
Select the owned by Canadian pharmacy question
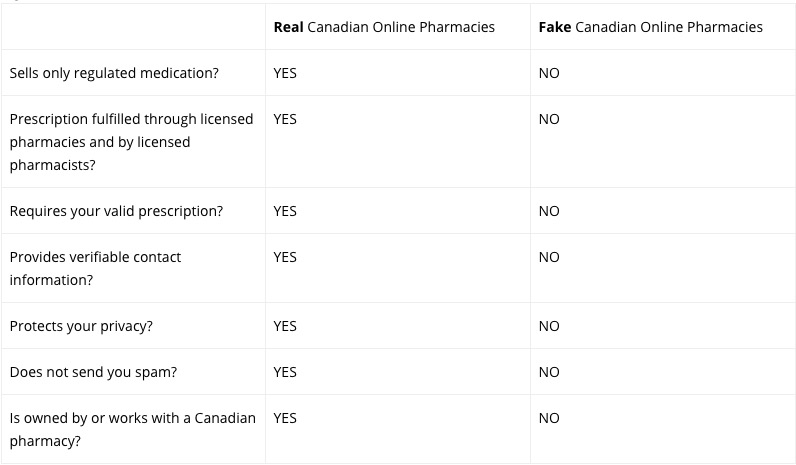coord(132,429)
